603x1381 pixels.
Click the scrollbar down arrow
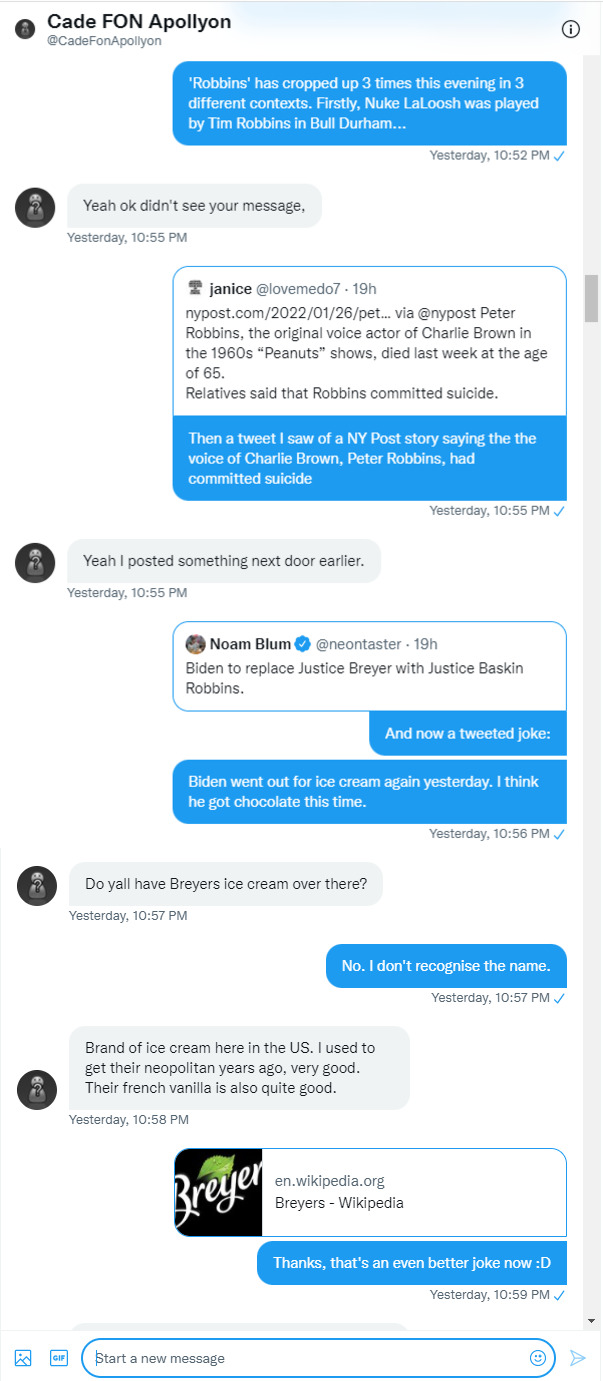(x=592, y=1320)
